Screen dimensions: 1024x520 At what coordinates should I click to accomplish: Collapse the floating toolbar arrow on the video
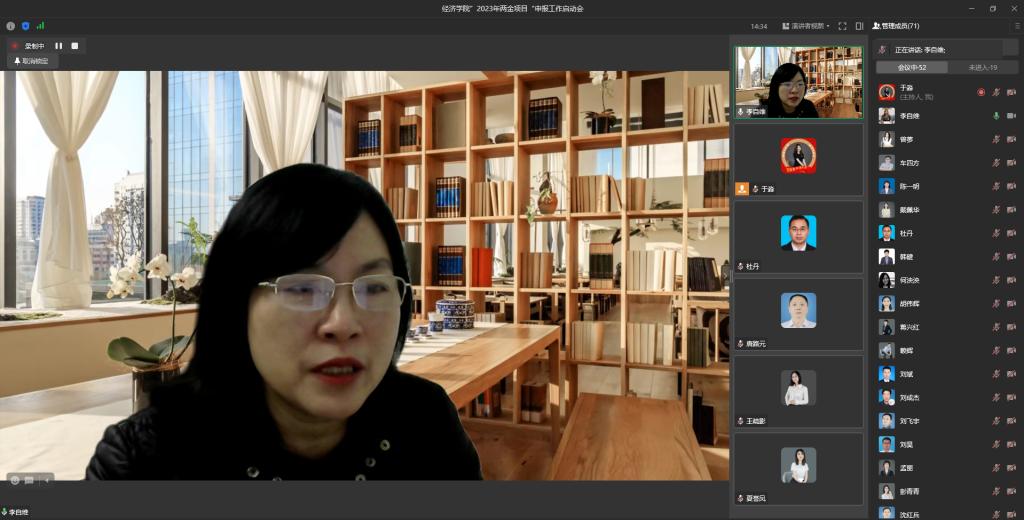(48, 480)
